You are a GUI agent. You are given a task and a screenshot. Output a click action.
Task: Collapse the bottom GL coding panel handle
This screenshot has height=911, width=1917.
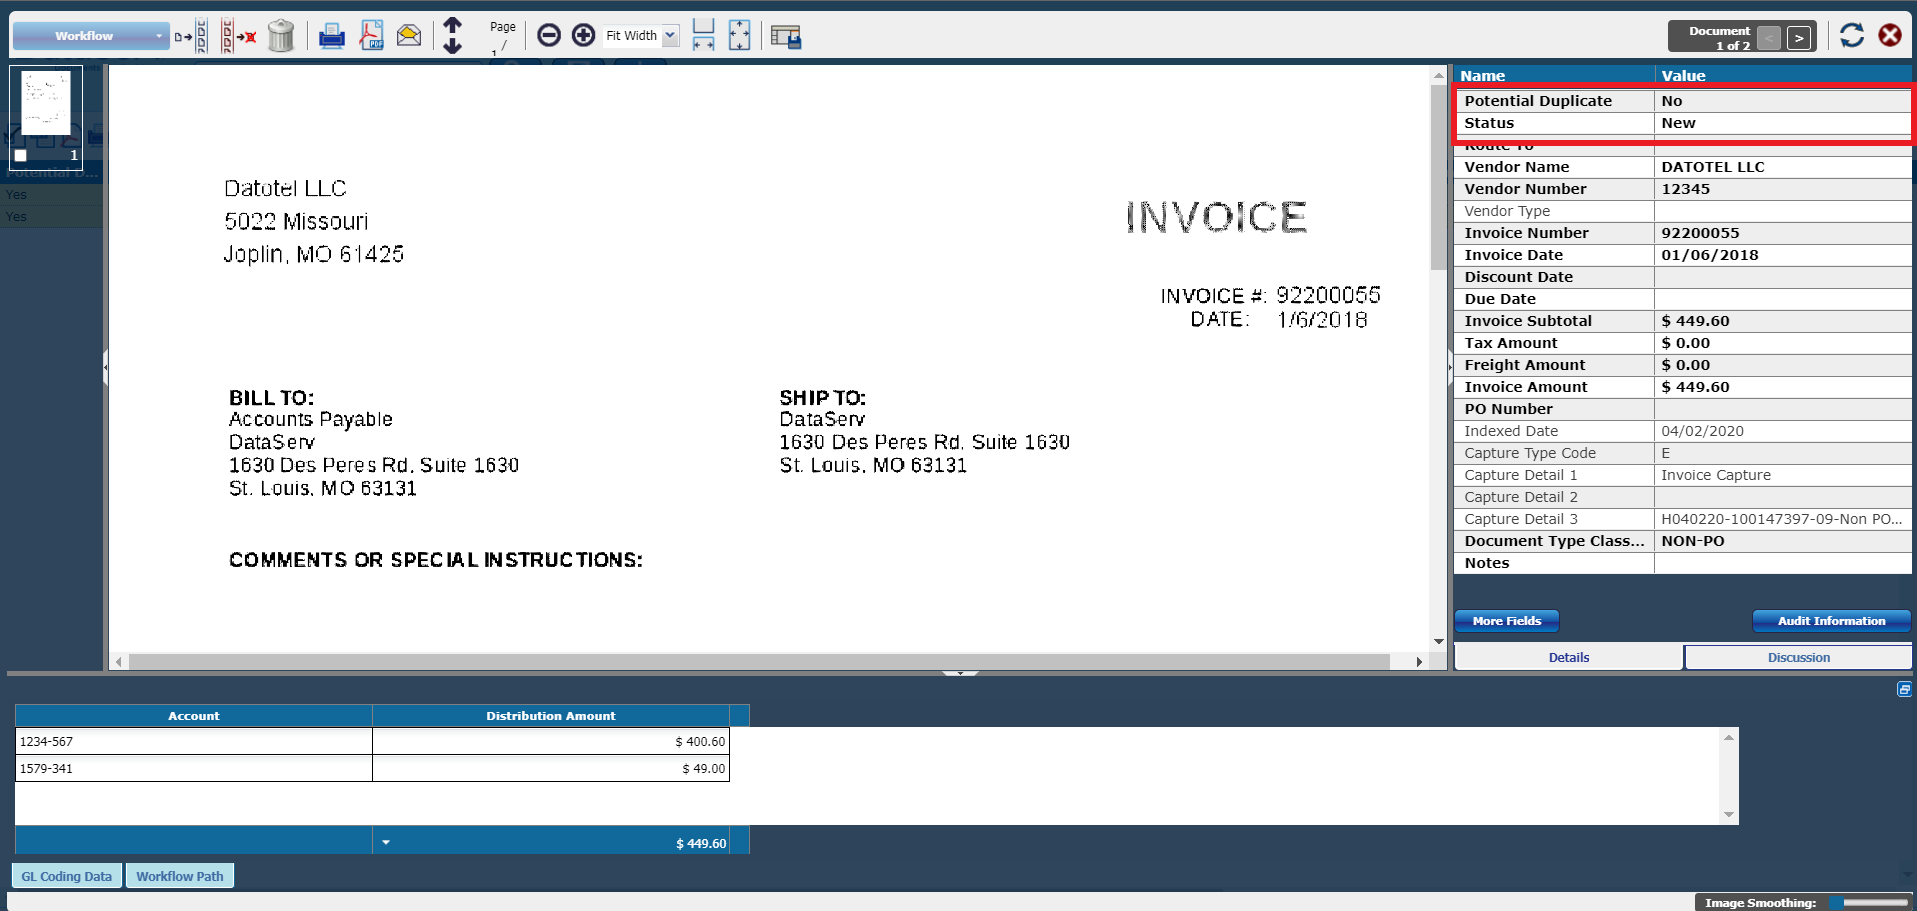point(960,673)
